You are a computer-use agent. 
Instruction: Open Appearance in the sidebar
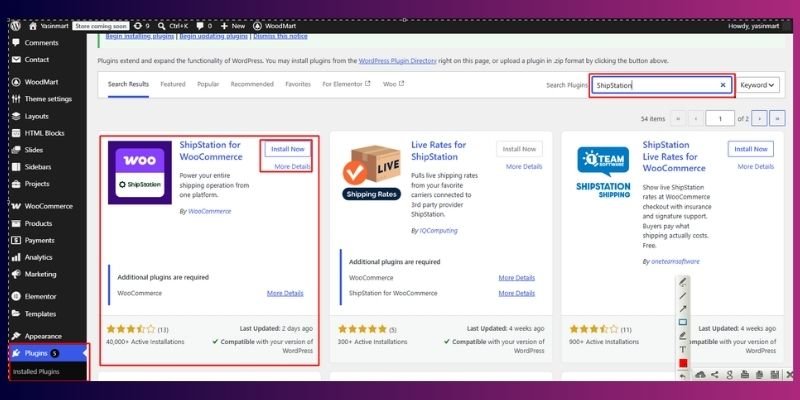click(x=43, y=336)
